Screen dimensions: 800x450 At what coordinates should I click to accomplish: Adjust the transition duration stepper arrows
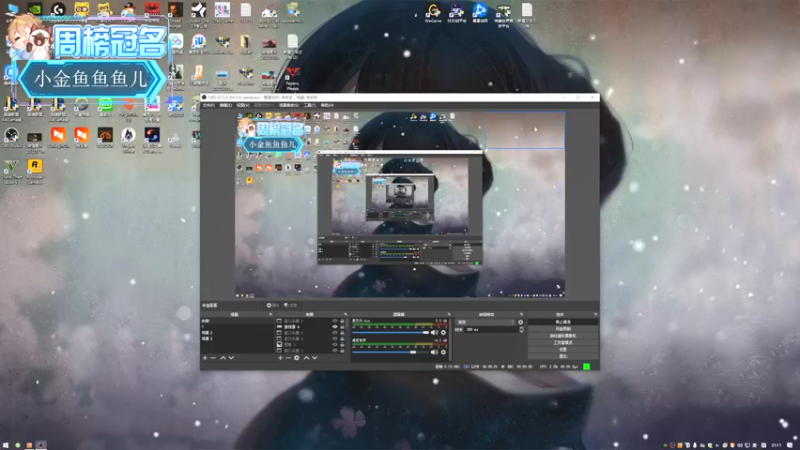(x=521, y=330)
